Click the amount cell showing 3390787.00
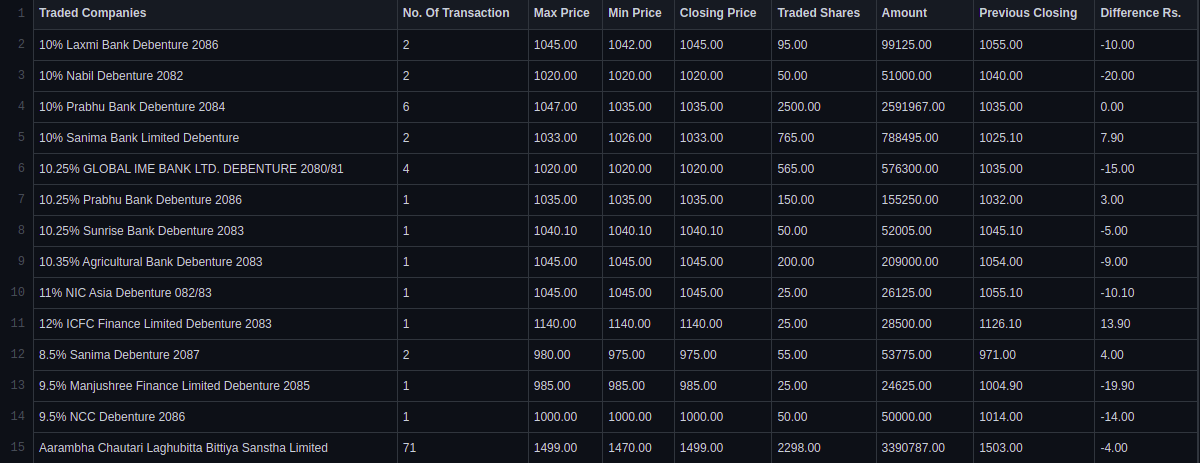Viewport: 1200px width, 463px height. pyautogui.click(x=924, y=448)
